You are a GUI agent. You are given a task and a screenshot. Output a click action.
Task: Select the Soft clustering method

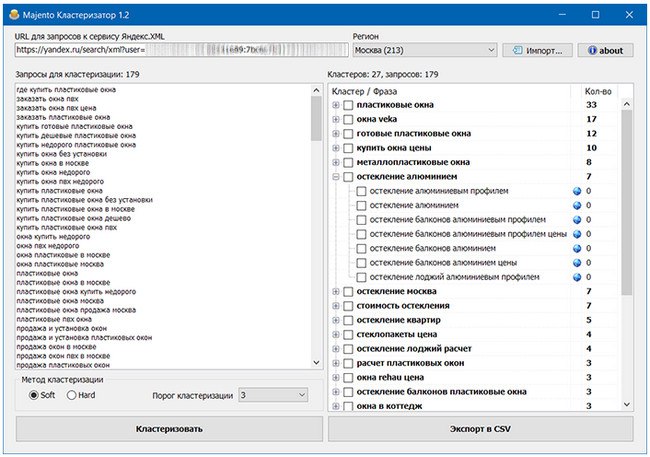[x=34, y=395]
